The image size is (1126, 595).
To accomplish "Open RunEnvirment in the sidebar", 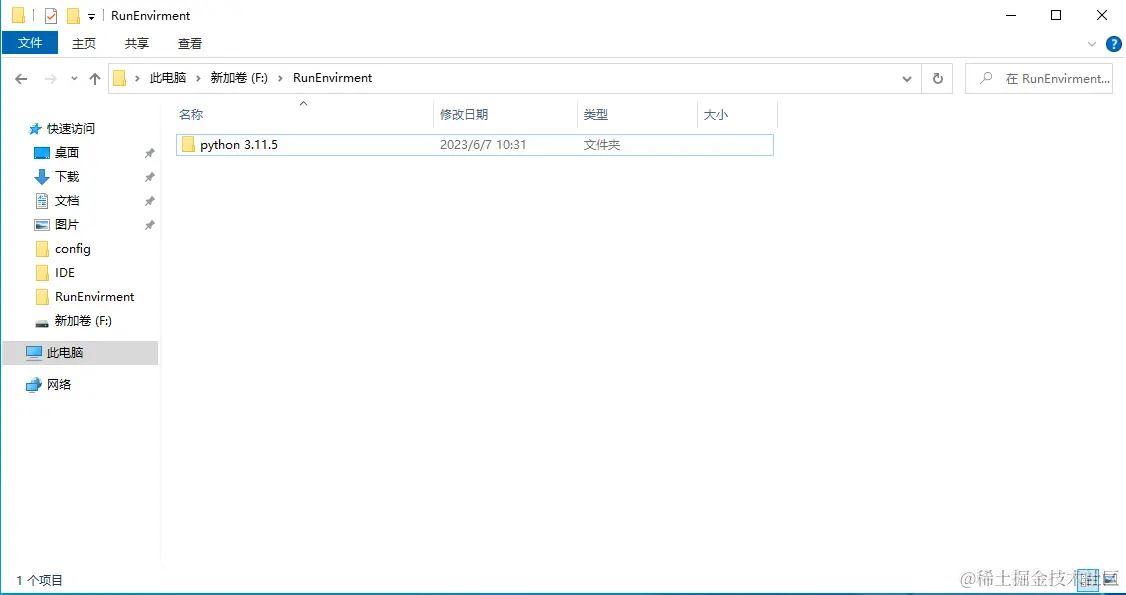I will point(94,296).
